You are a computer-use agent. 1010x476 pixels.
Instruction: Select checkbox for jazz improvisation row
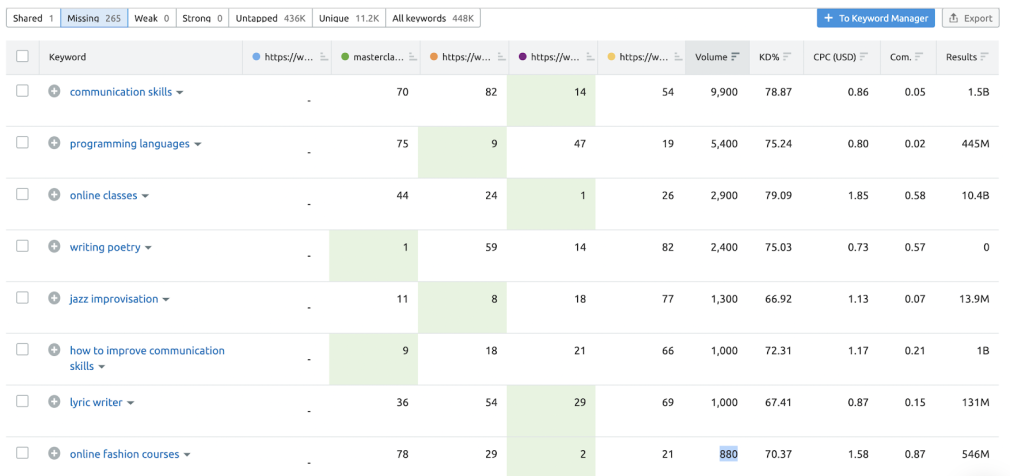22,298
